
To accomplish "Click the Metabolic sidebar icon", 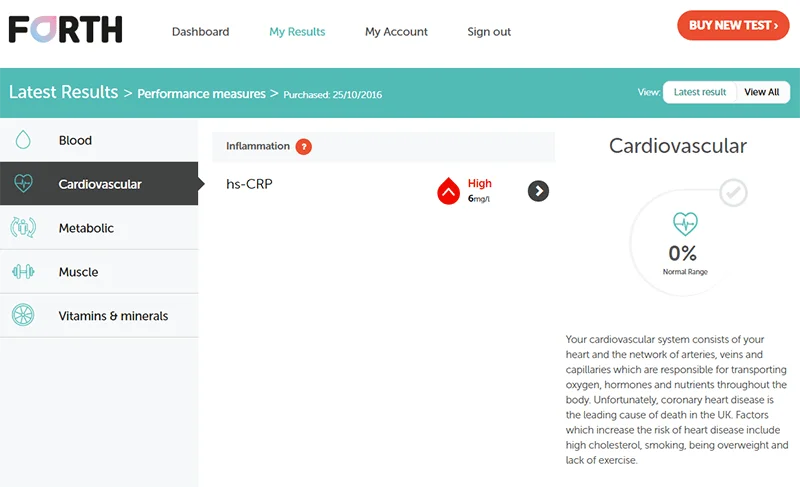I will point(22,228).
